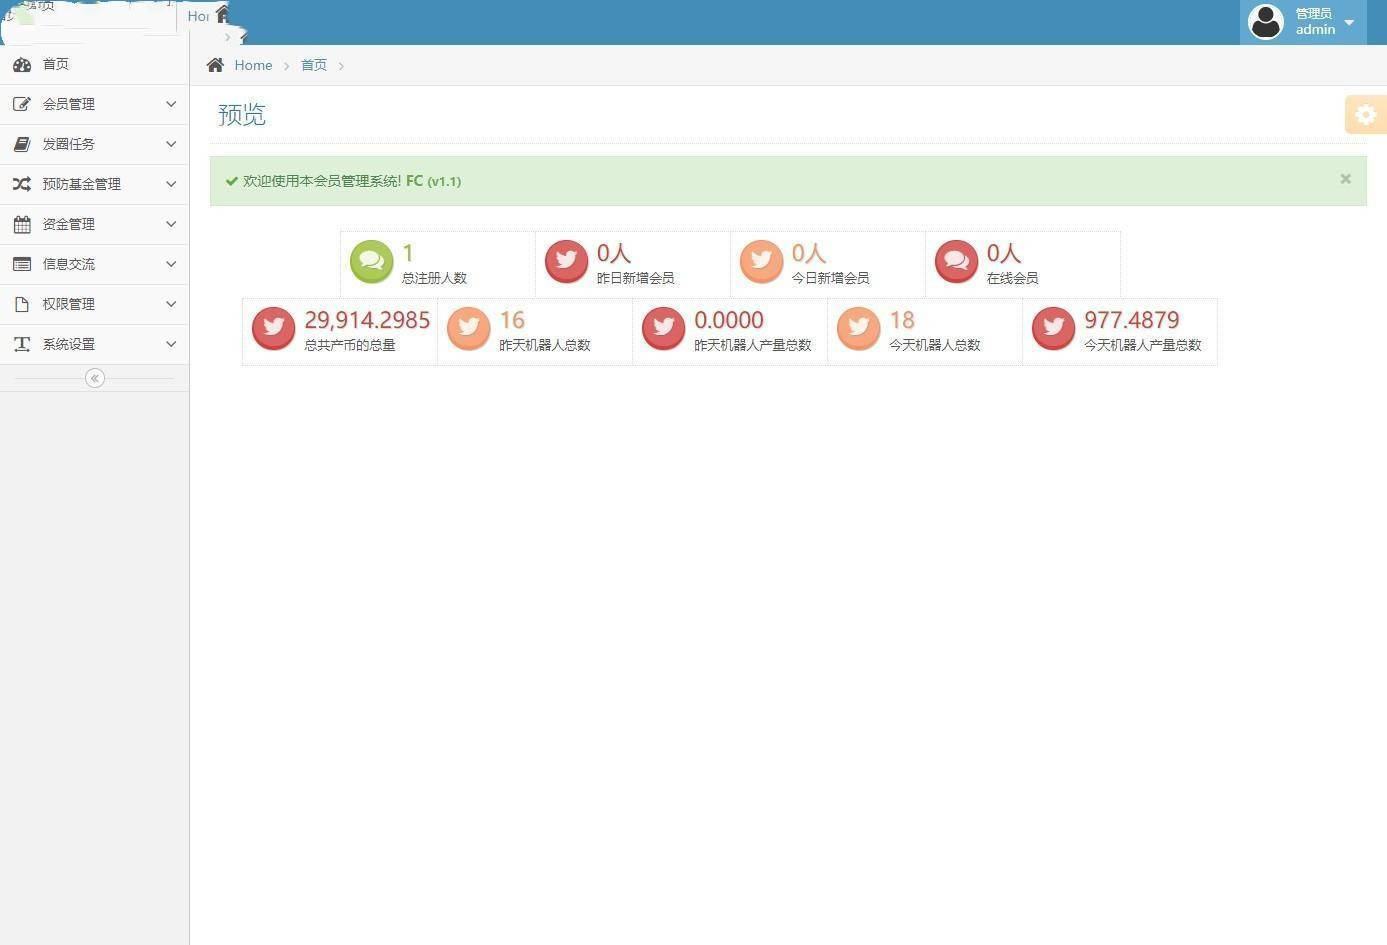Open the 首页 sidebar menu item
Viewport: 1387px width, 945px height.
(94, 64)
